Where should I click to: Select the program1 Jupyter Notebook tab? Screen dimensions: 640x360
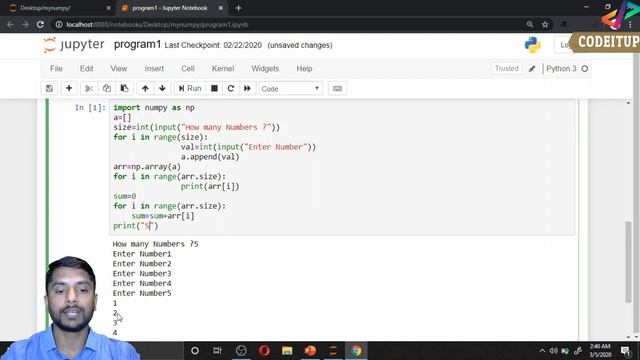click(x=169, y=8)
